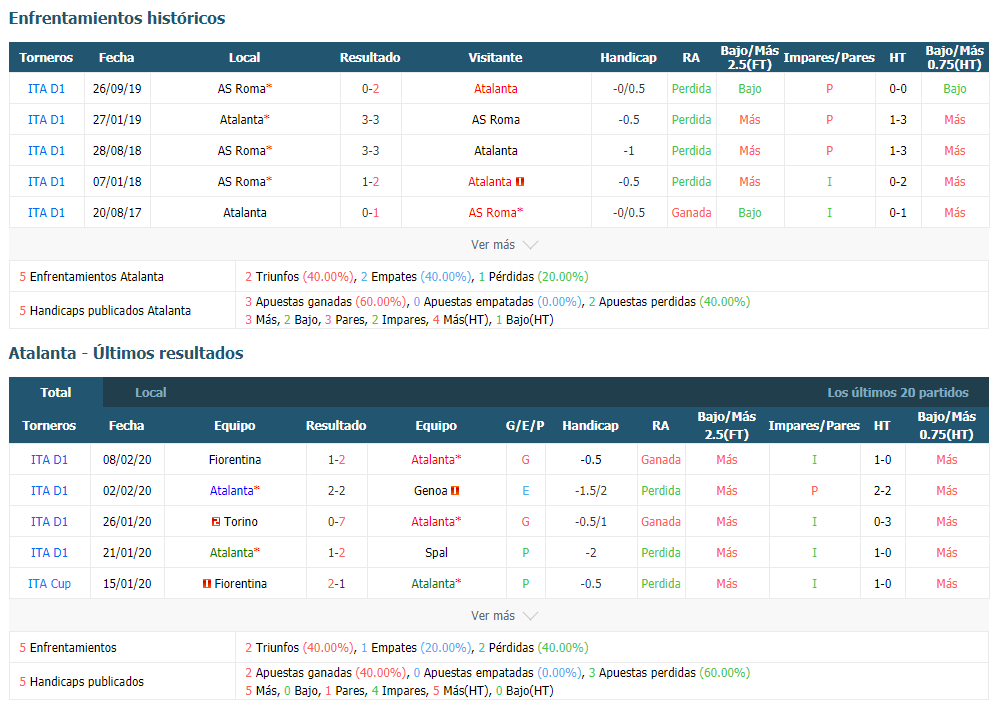Click the red card icon beside Fiorentina 15/01/20
Image resolution: width=1001 pixels, height=711 pixels.
pos(207,583)
